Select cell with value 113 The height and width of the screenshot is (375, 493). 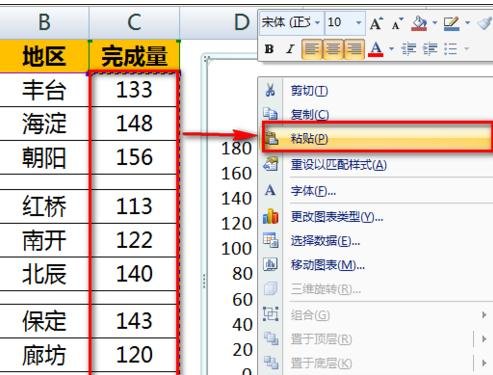tap(134, 206)
